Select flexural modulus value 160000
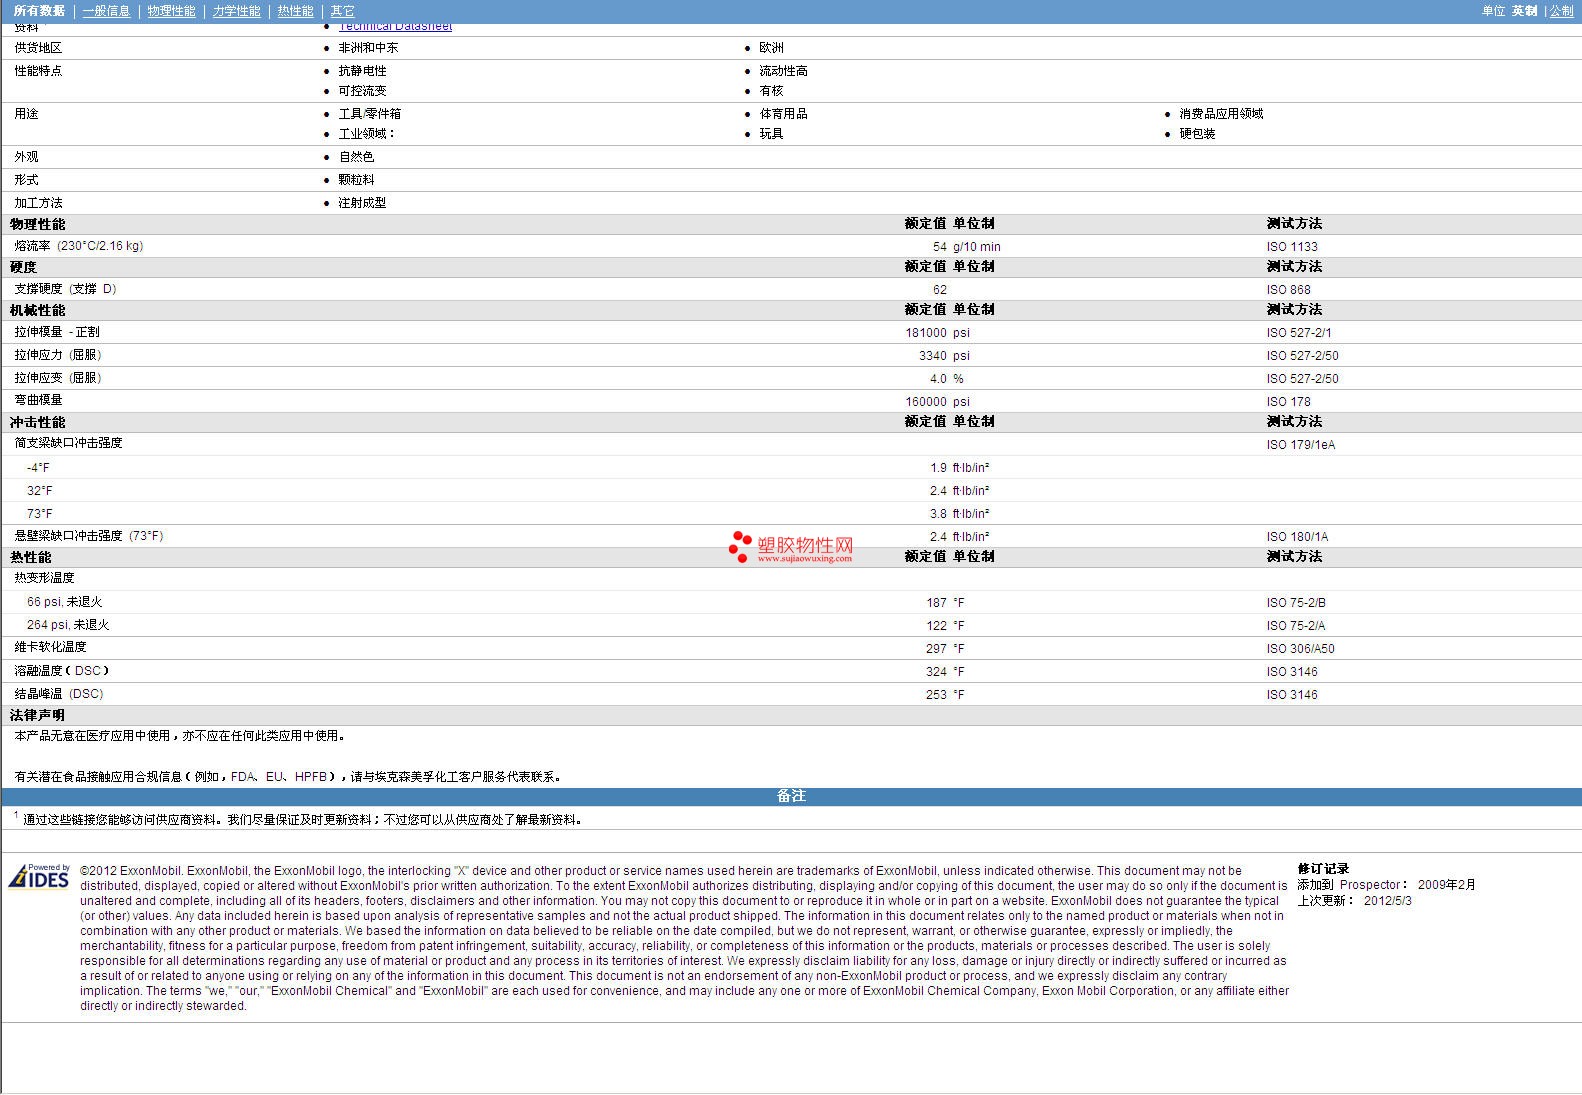Image resolution: width=1582 pixels, height=1095 pixels. [926, 402]
